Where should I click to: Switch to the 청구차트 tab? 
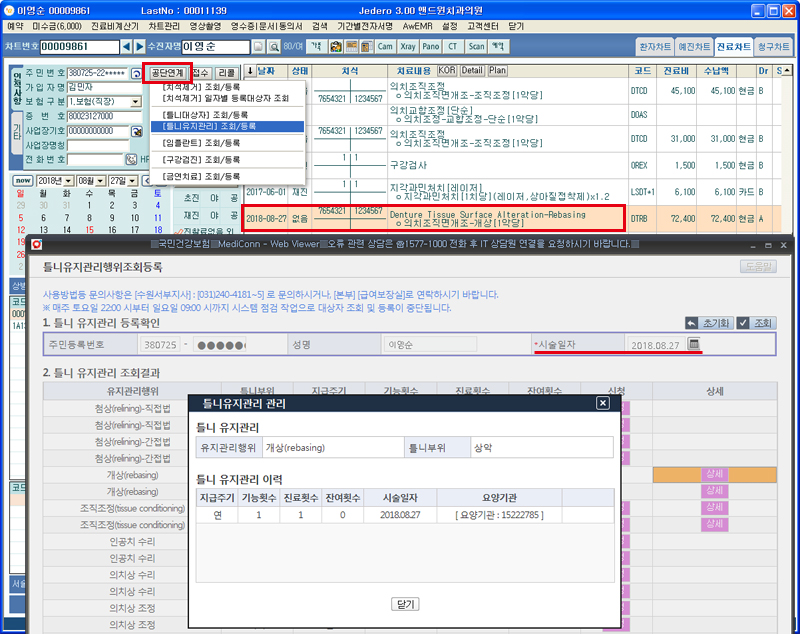(x=774, y=47)
